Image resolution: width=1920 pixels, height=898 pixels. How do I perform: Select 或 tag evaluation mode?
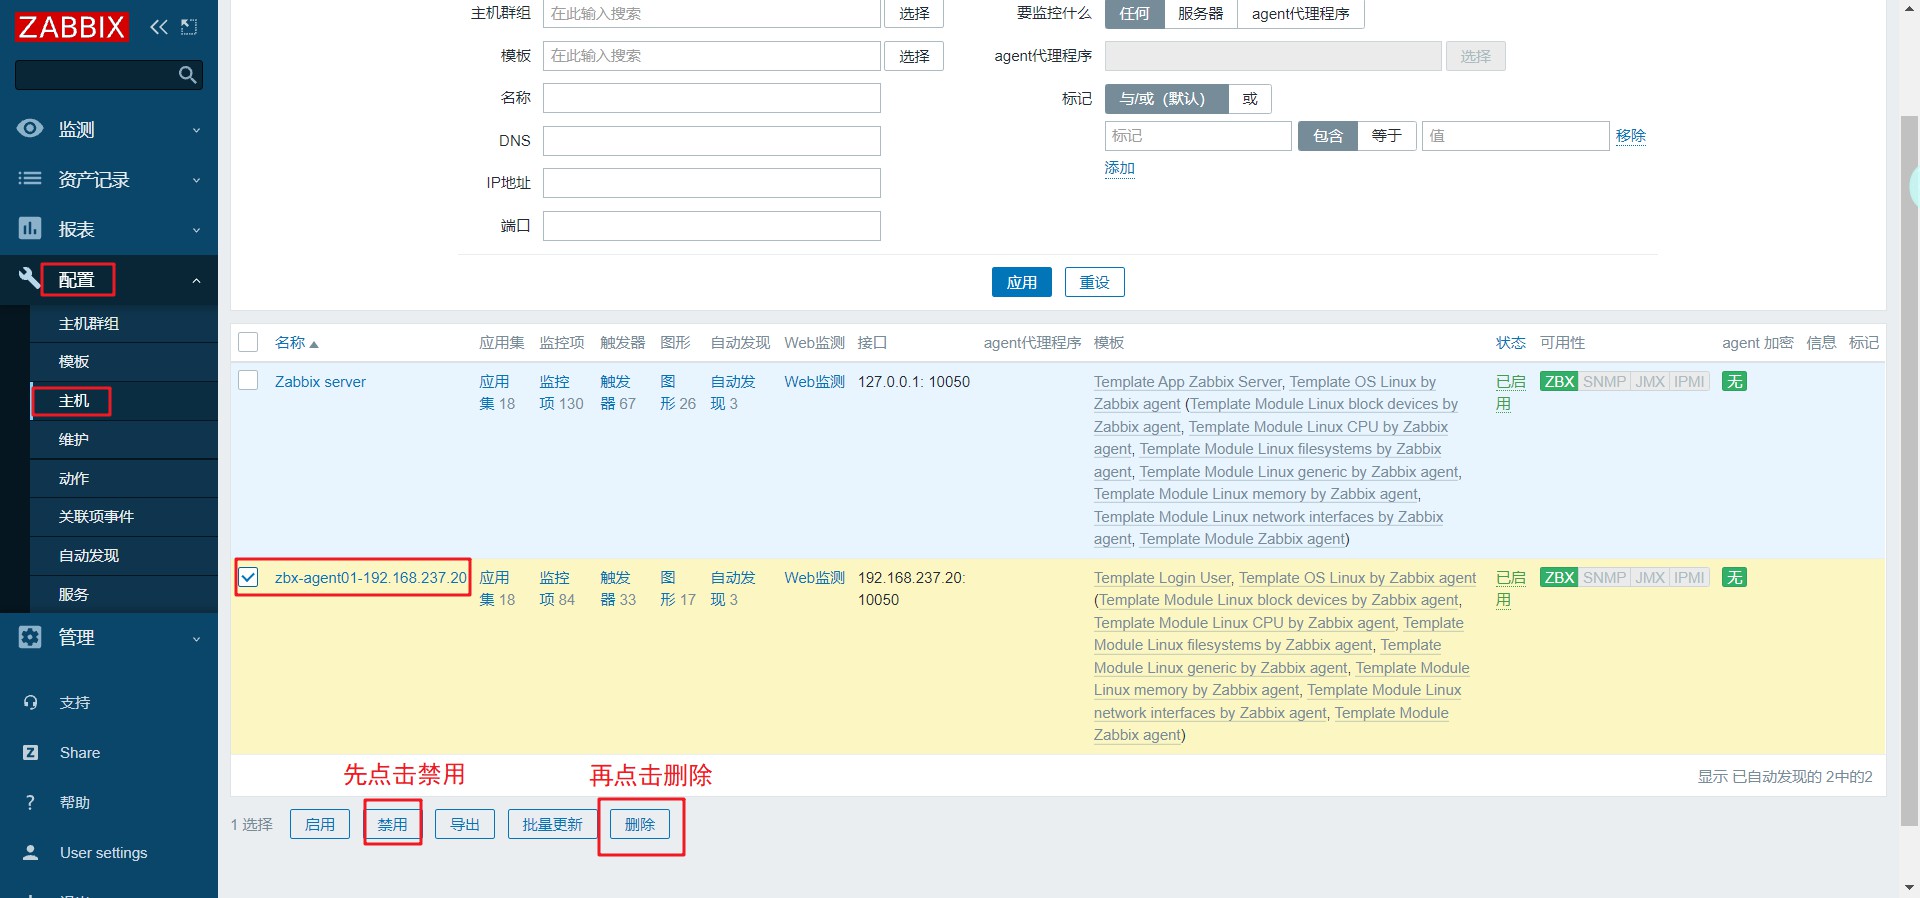tap(1250, 98)
